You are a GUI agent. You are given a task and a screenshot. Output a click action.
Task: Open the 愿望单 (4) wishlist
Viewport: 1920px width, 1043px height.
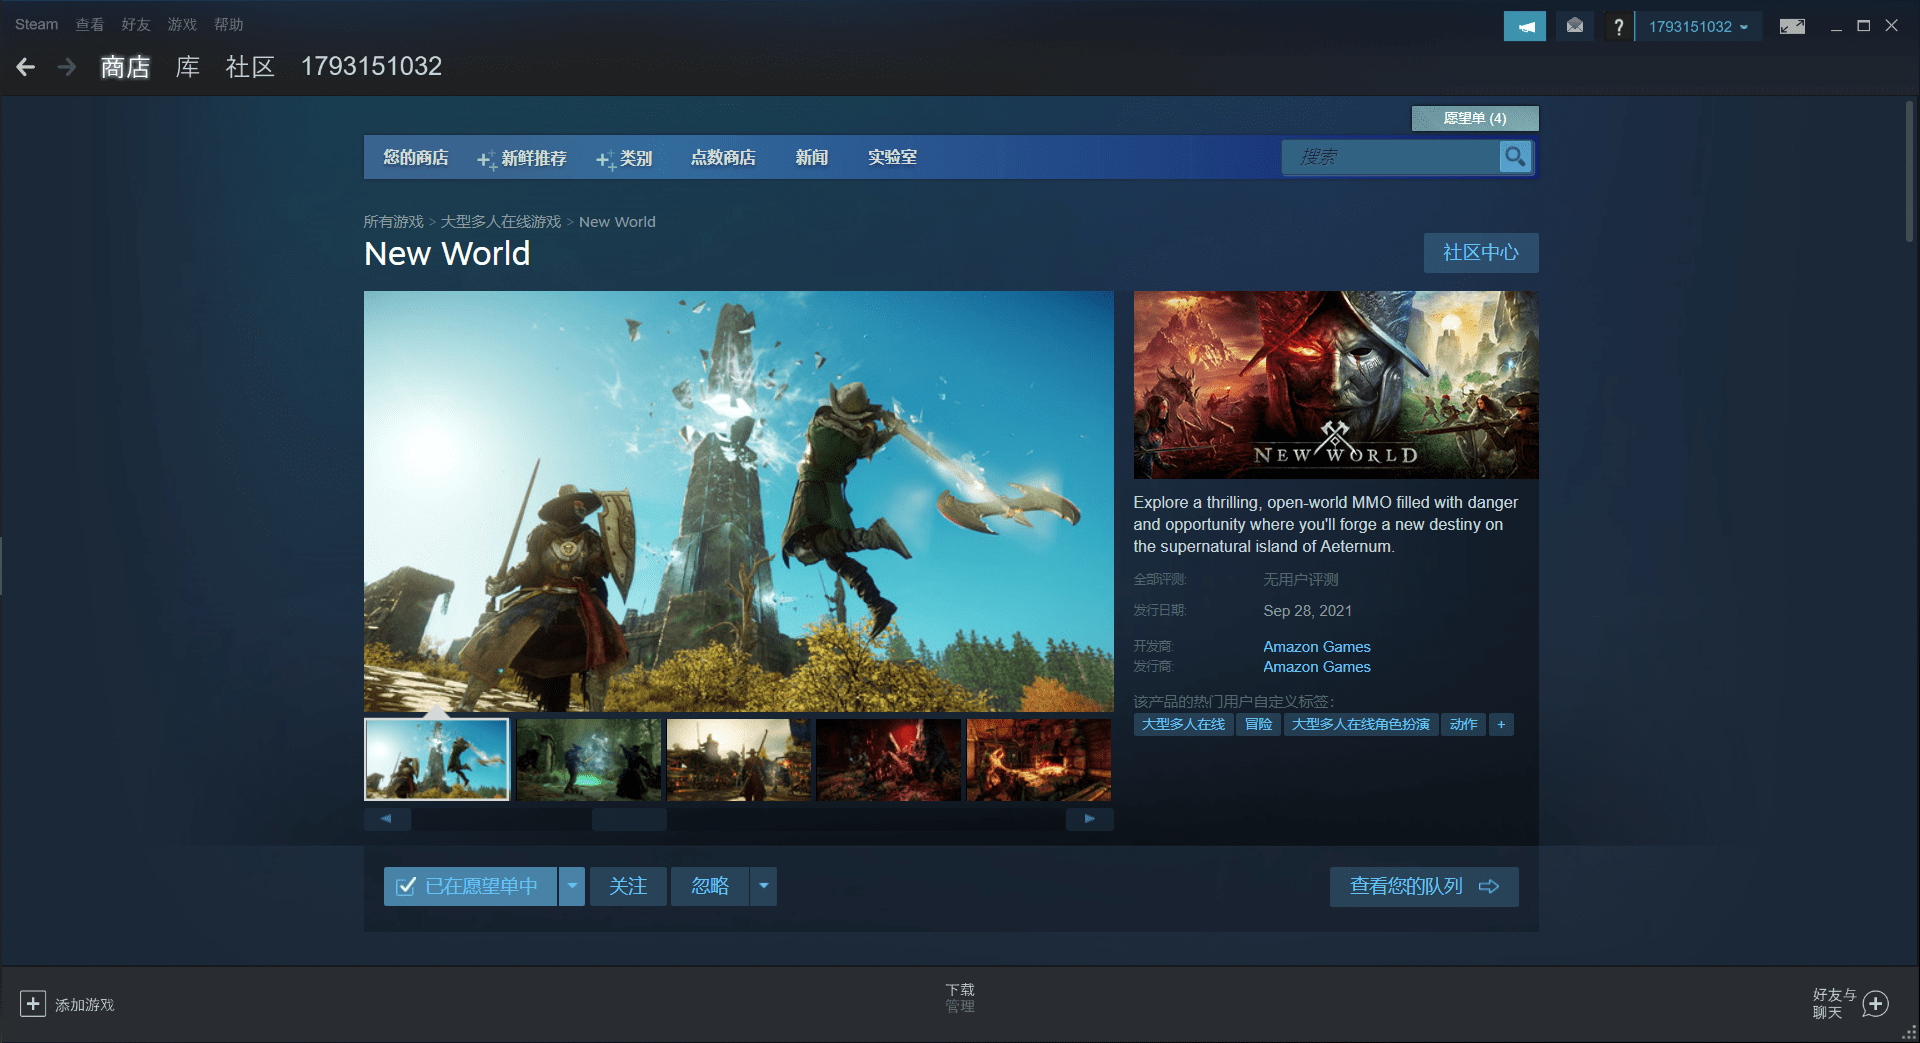(1475, 118)
